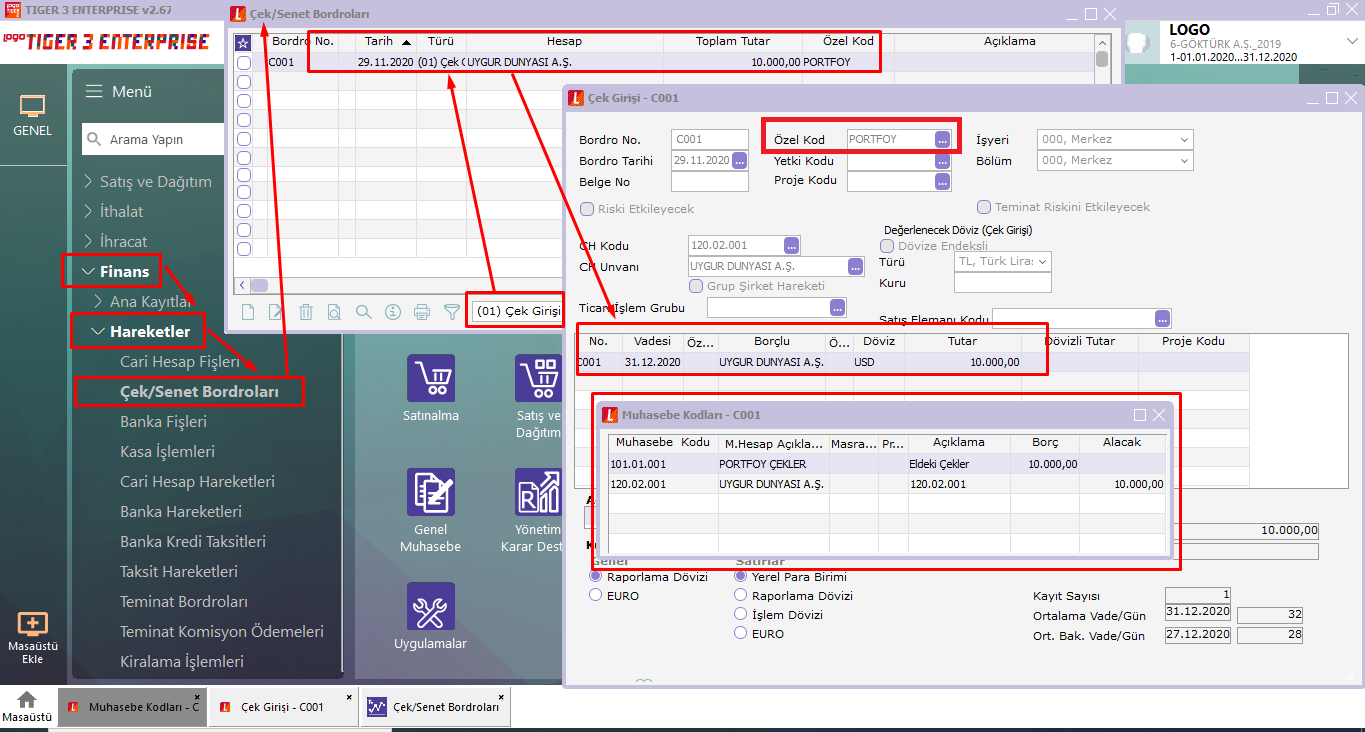Open Yetki Kodu lookup button

[x=942, y=161]
